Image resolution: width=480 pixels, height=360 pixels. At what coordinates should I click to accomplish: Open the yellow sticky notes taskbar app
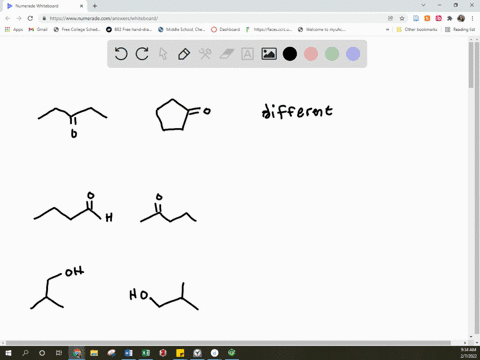point(180,353)
